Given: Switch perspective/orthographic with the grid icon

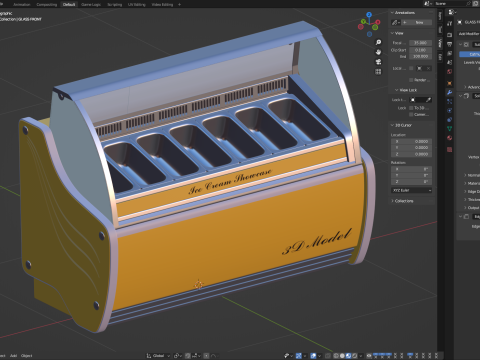Looking at the screenshot, I should coord(378,72).
